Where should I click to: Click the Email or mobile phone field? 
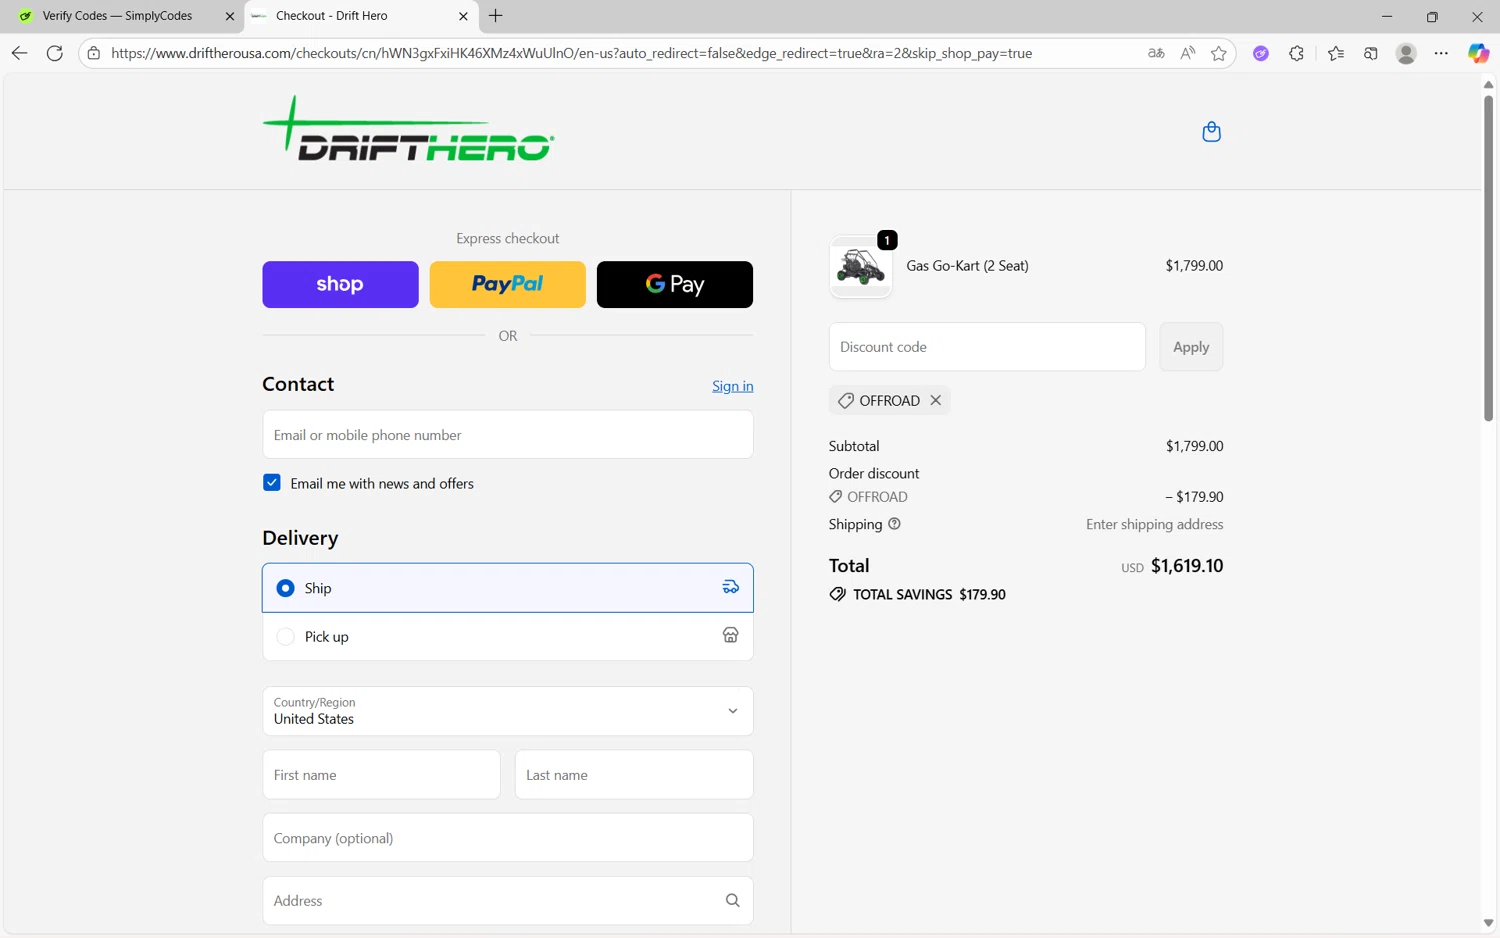click(508, 435)
